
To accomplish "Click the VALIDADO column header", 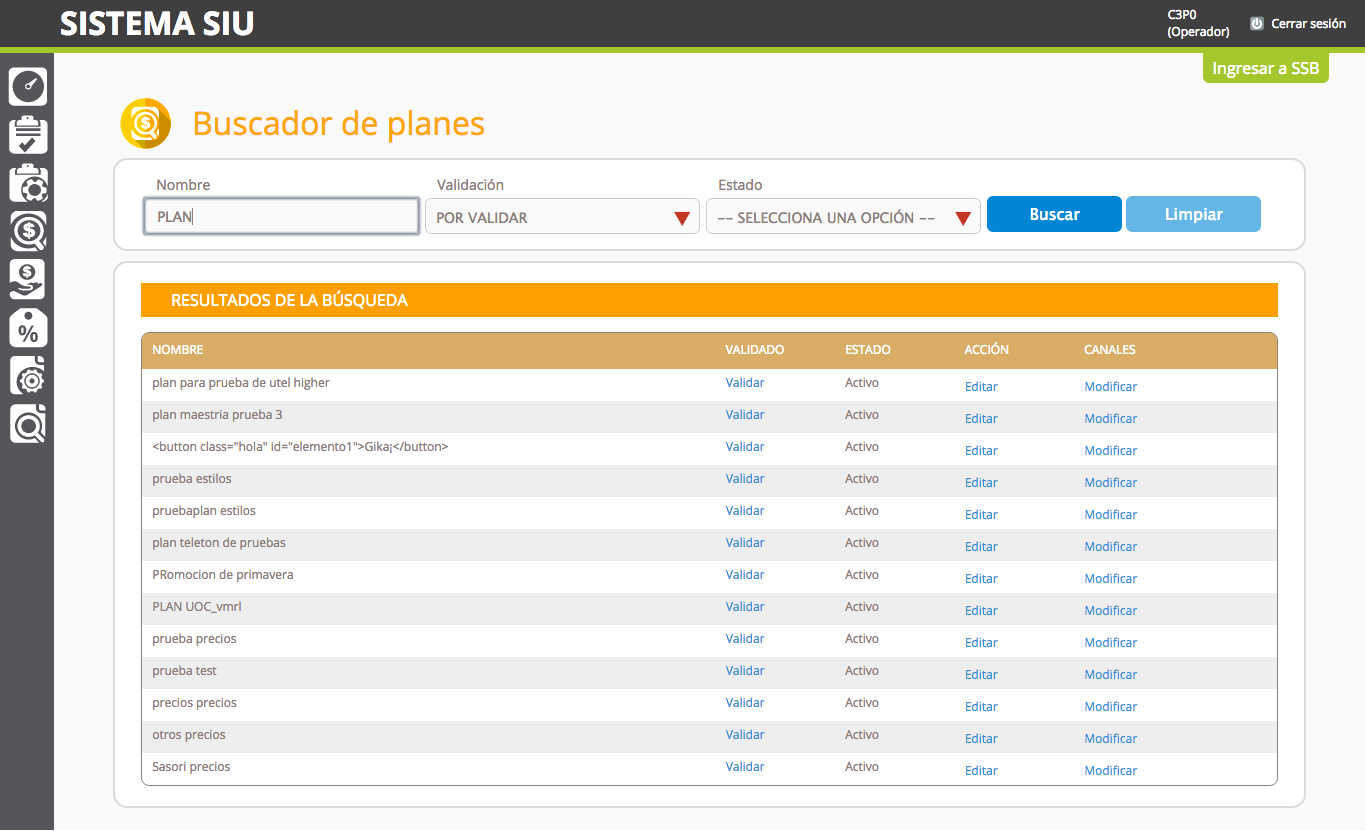I will point(755,350).
